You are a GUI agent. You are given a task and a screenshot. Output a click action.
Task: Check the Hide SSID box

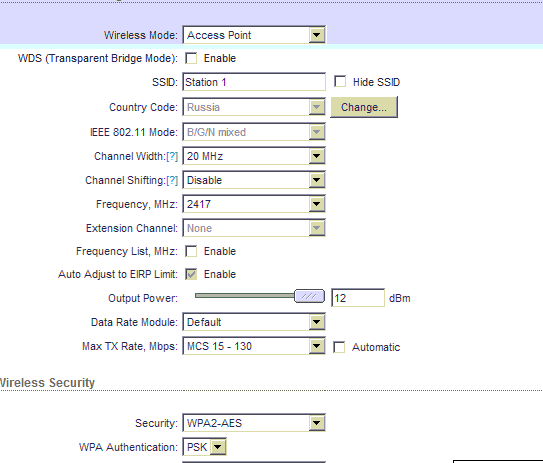[x=340, y=82]
